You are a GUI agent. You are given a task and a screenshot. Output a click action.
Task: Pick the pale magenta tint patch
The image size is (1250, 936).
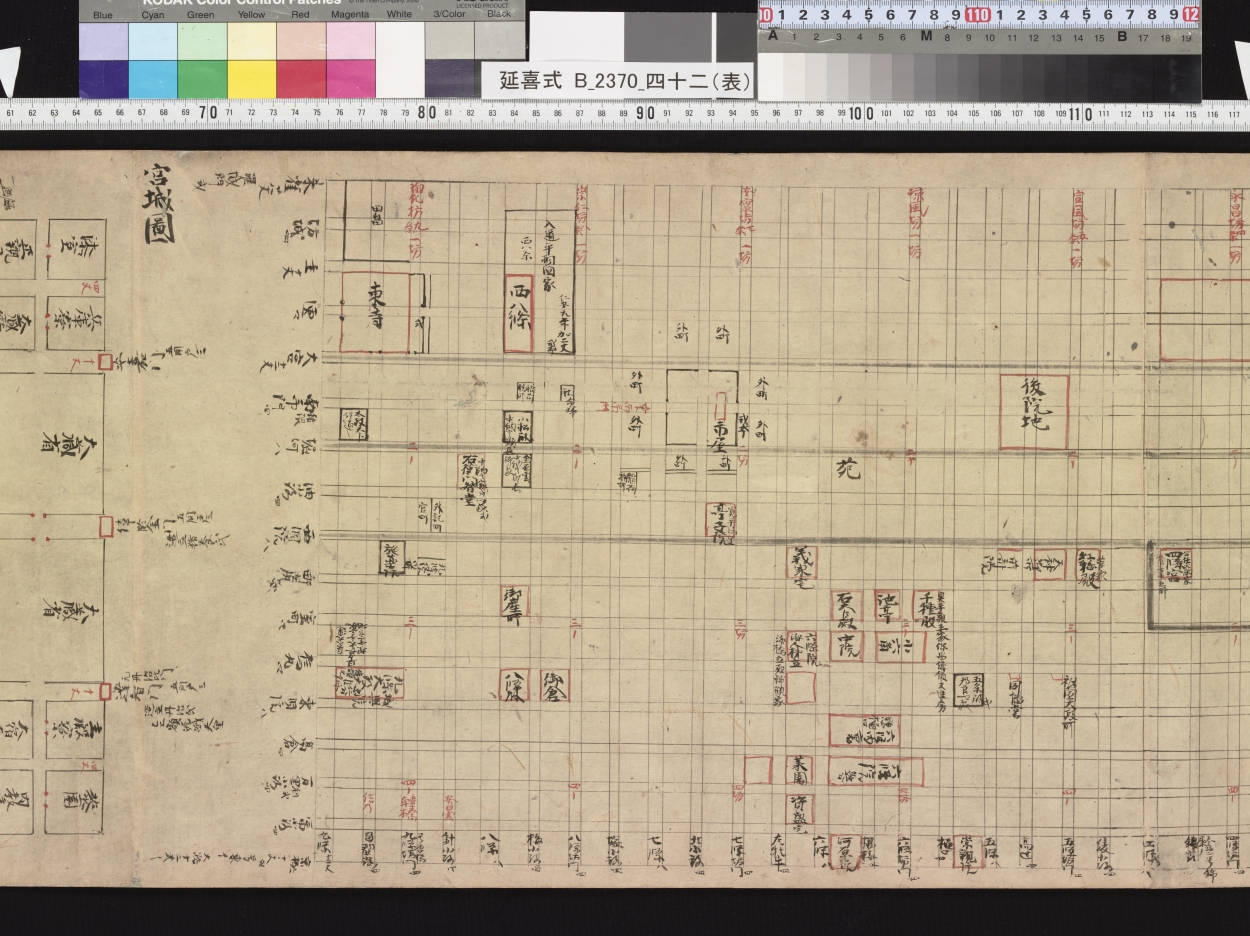tap(351, 41)
